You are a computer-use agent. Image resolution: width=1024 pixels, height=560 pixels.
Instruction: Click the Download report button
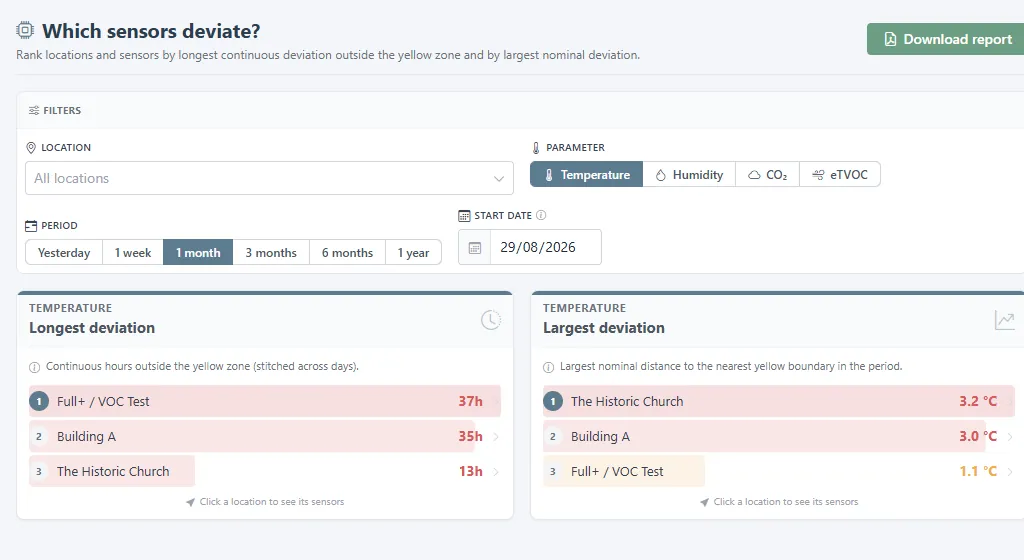(946, 39)
